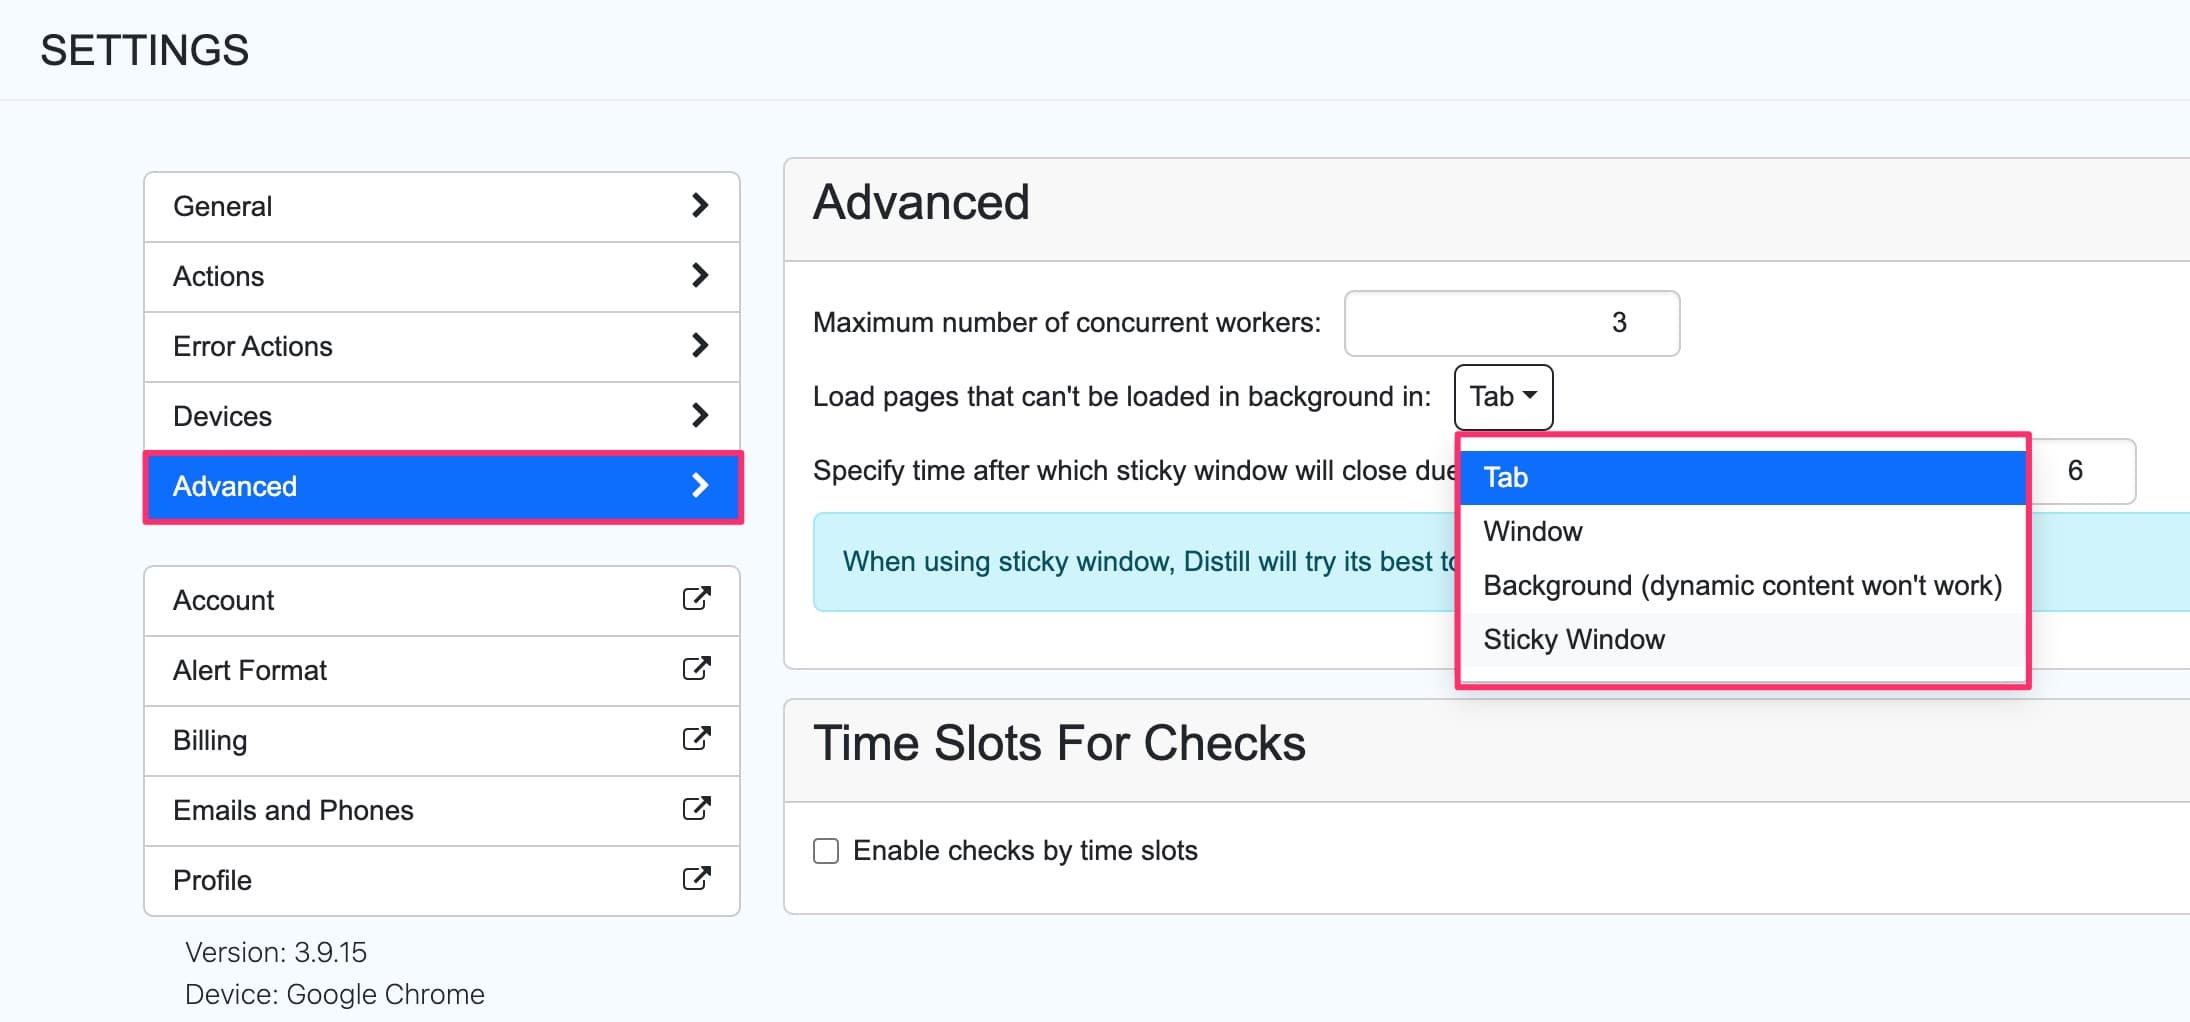Open Account settings via external link icon
Screen dimensions: 2190x1022
point(697,600)
